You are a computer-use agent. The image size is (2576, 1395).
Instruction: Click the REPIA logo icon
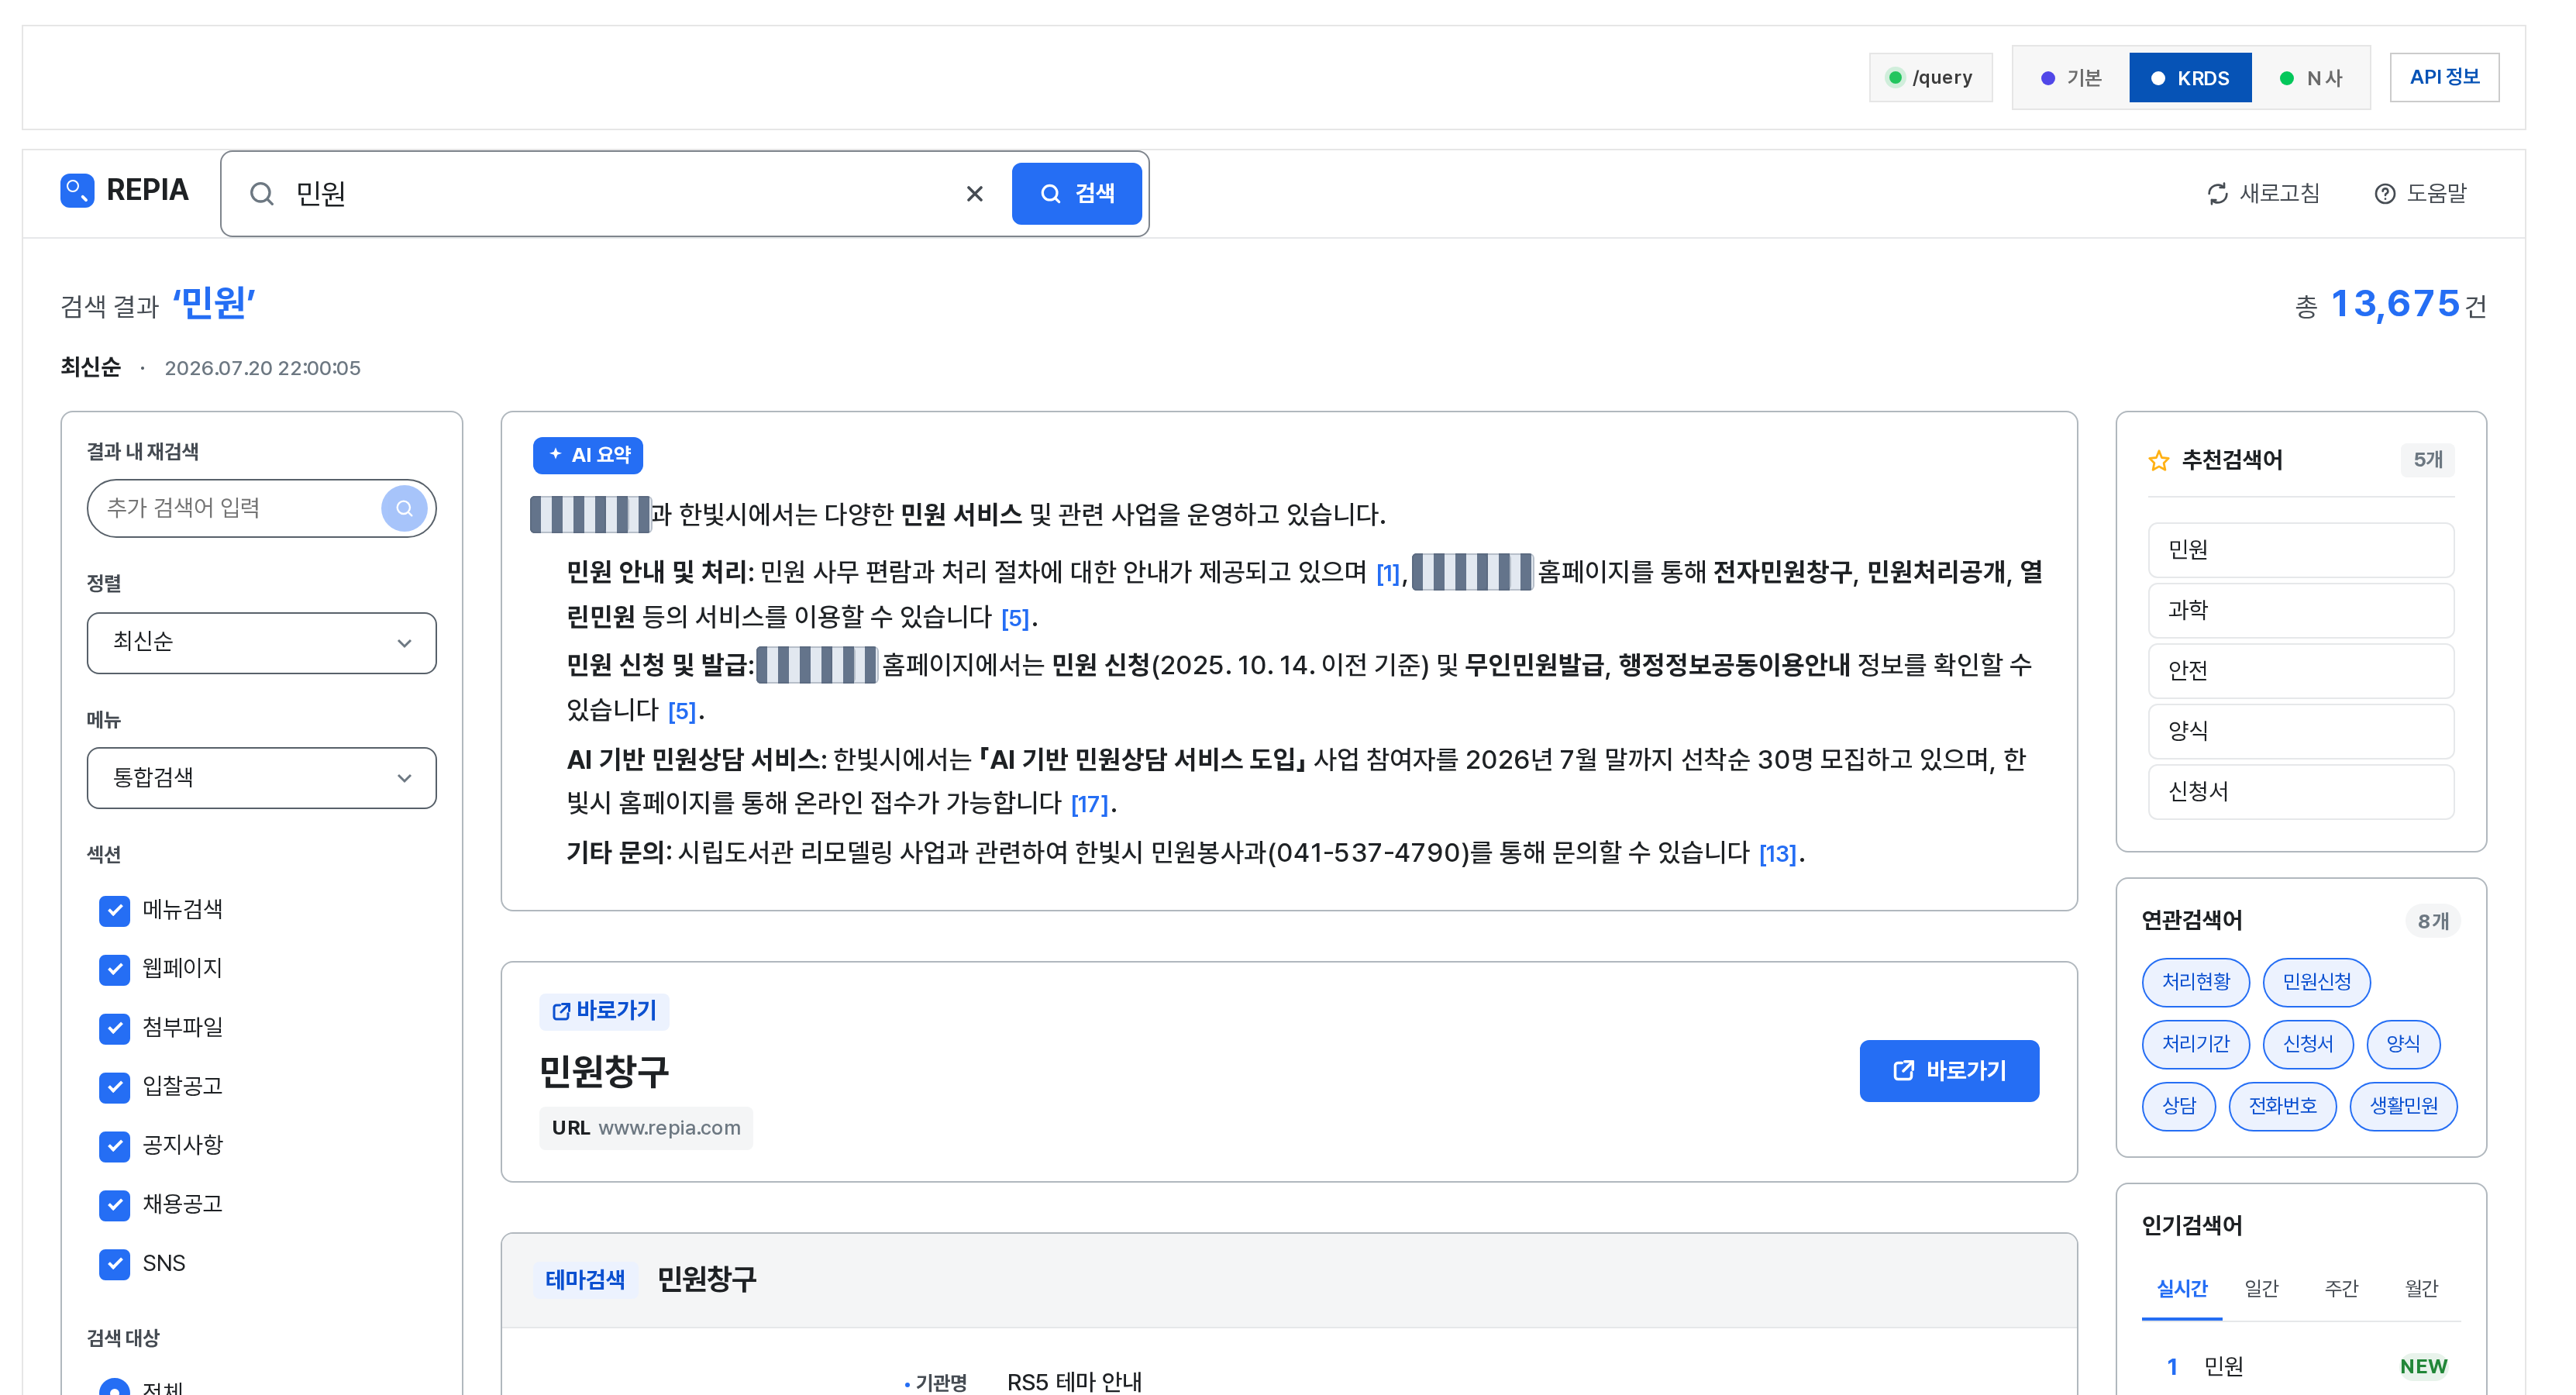coord(77,190)
